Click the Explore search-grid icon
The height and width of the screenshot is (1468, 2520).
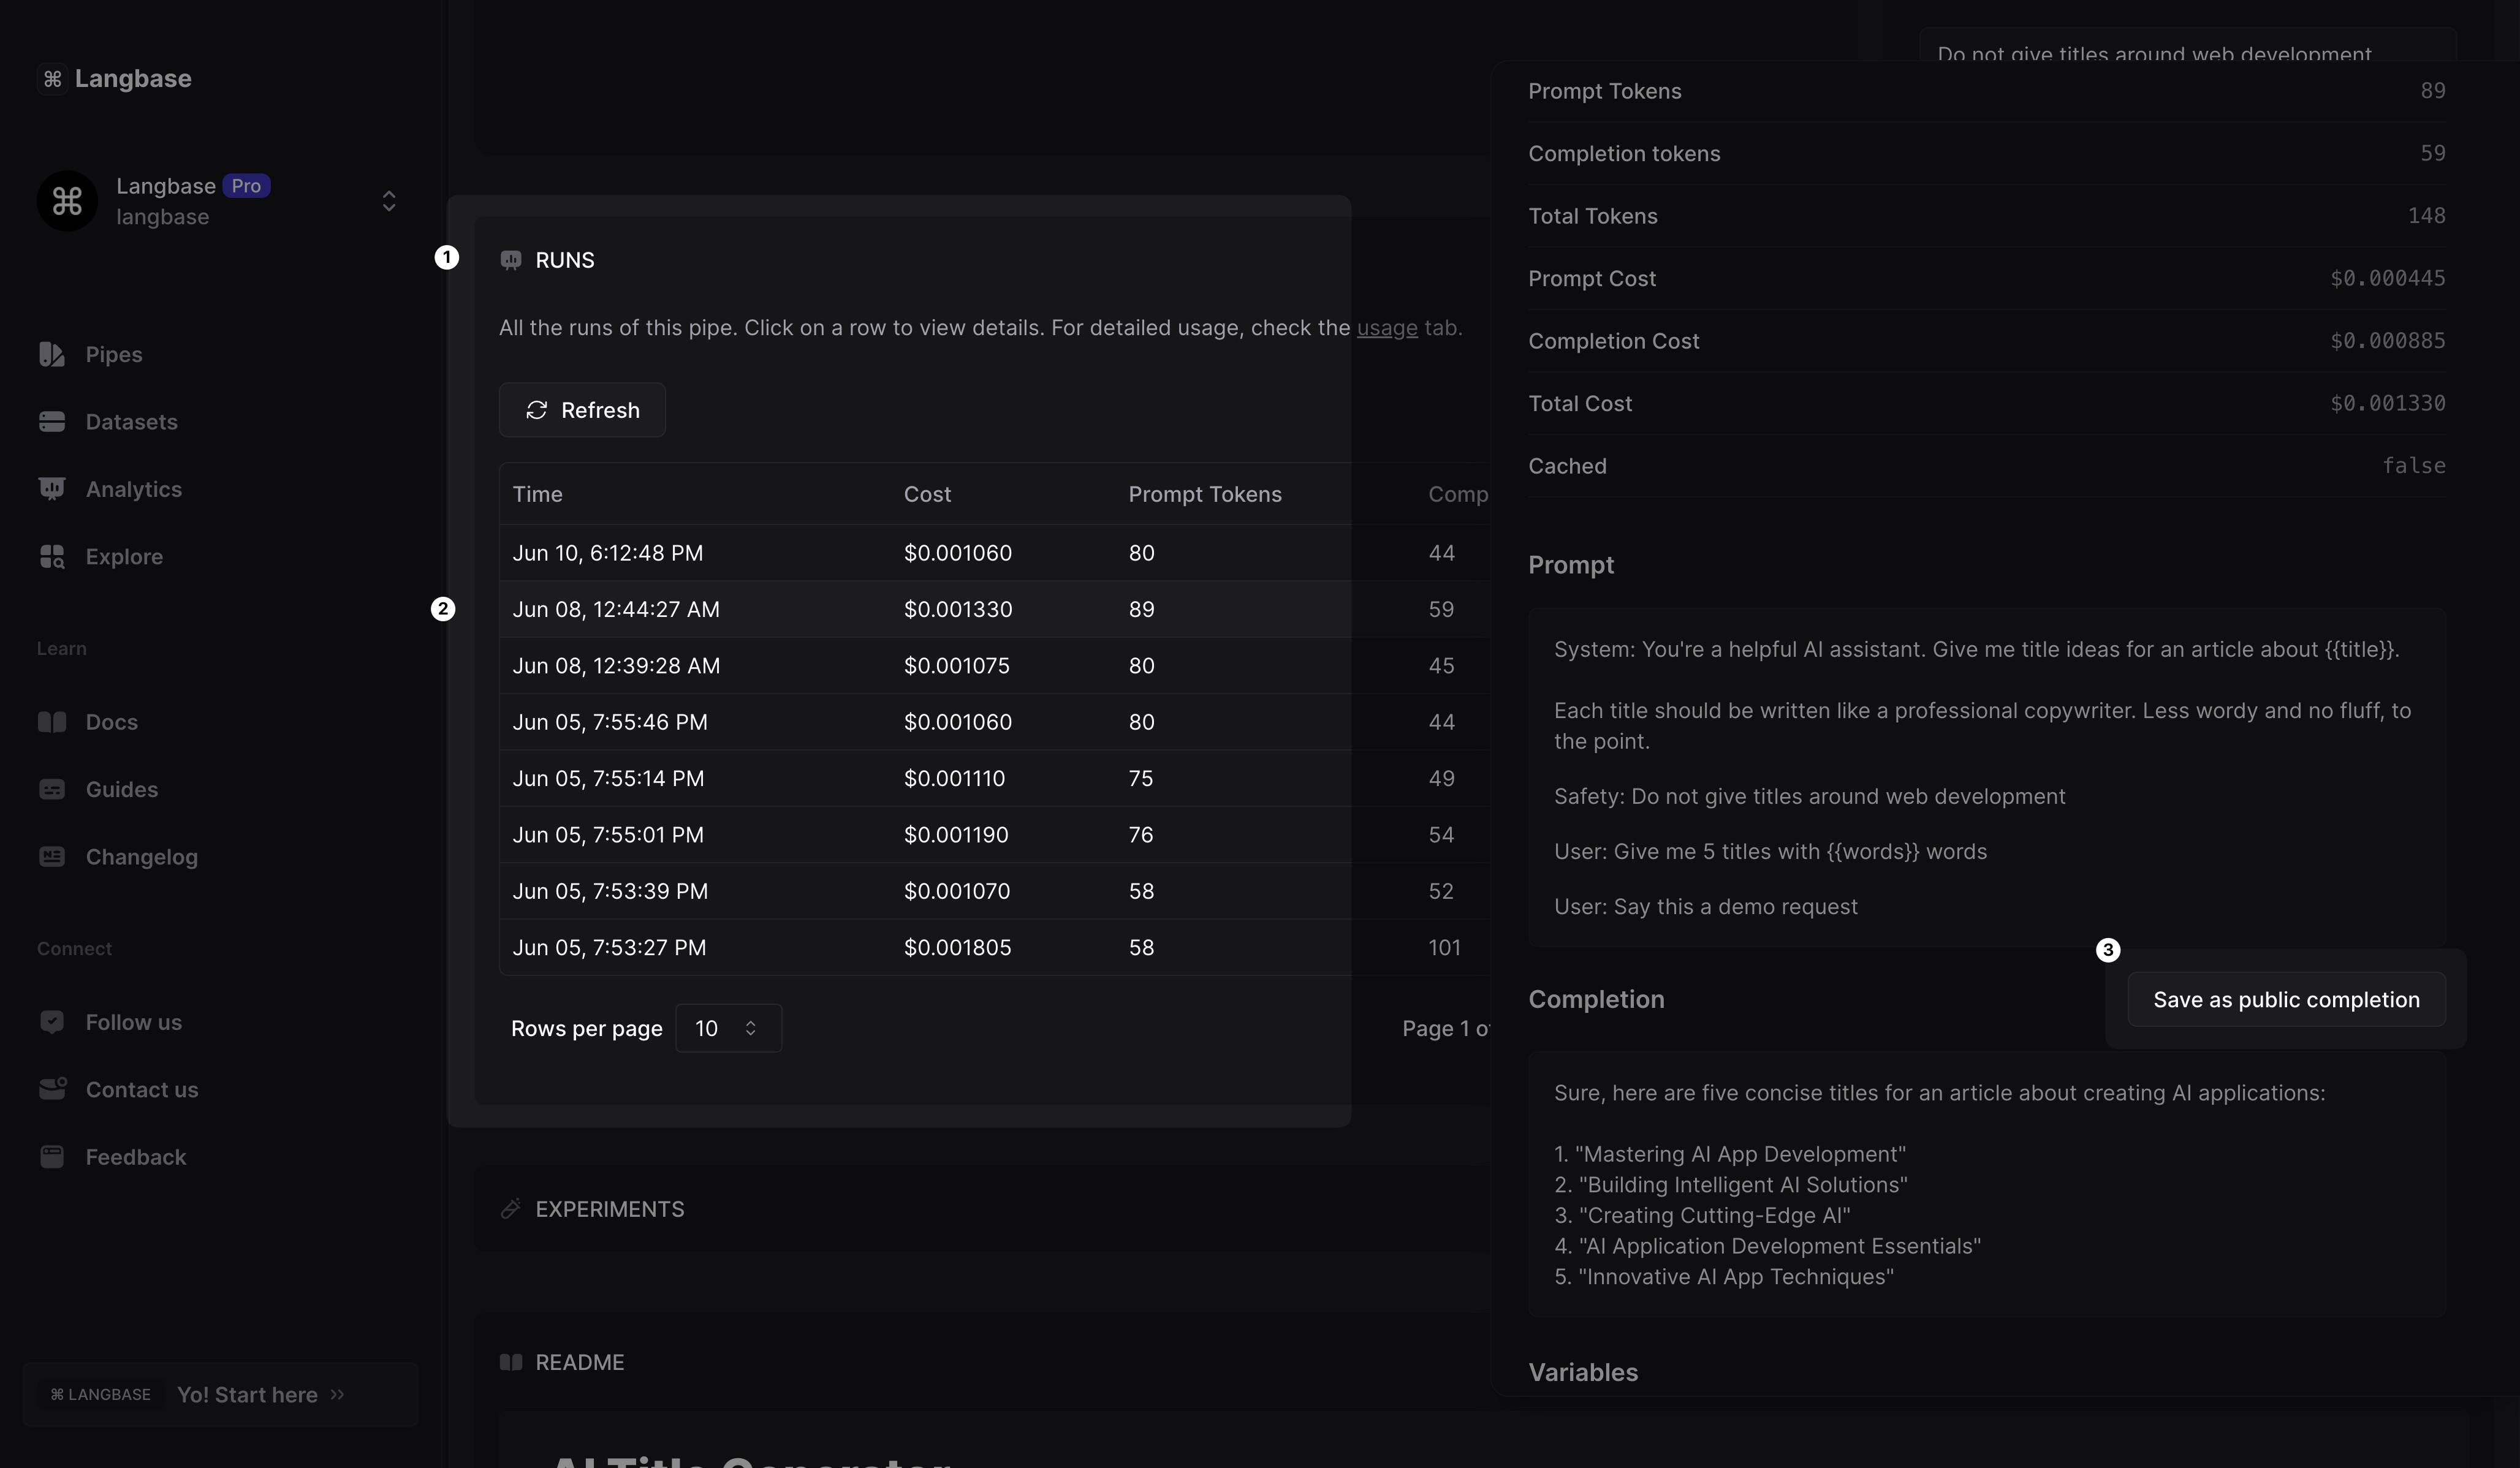click(x=52, y=557)
